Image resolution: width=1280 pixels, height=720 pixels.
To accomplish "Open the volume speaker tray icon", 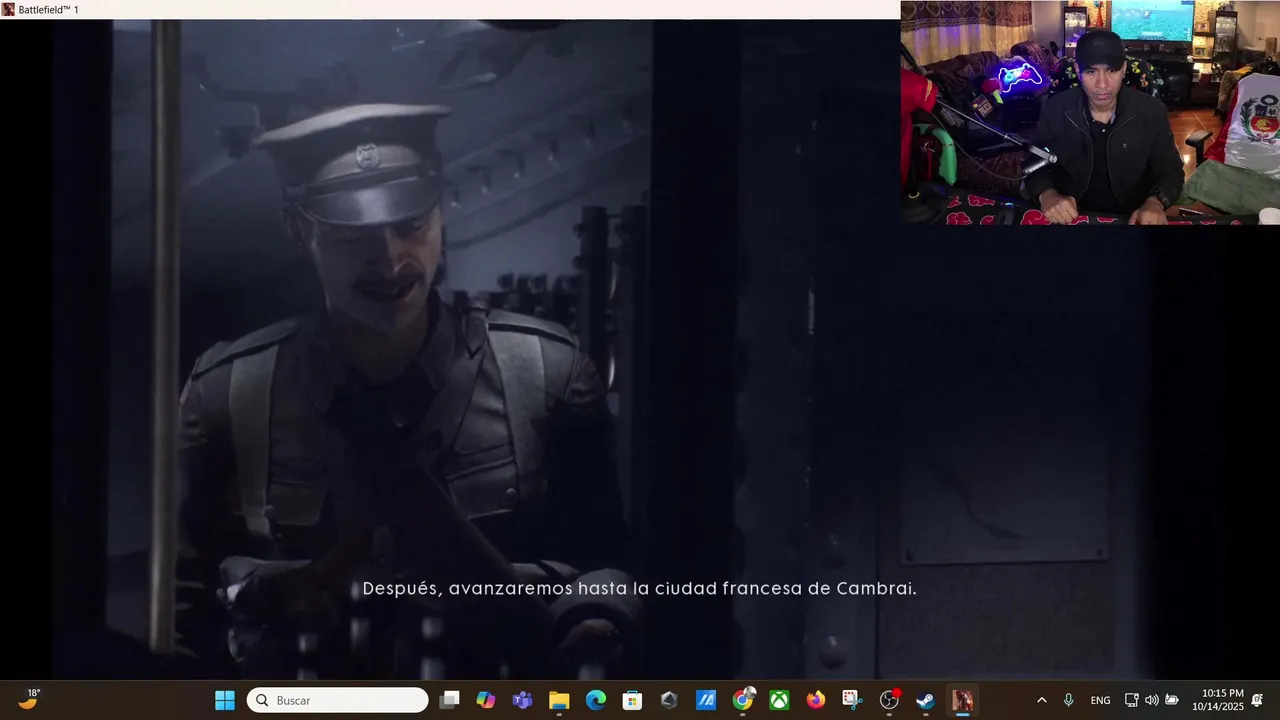I will [1151, 700].
